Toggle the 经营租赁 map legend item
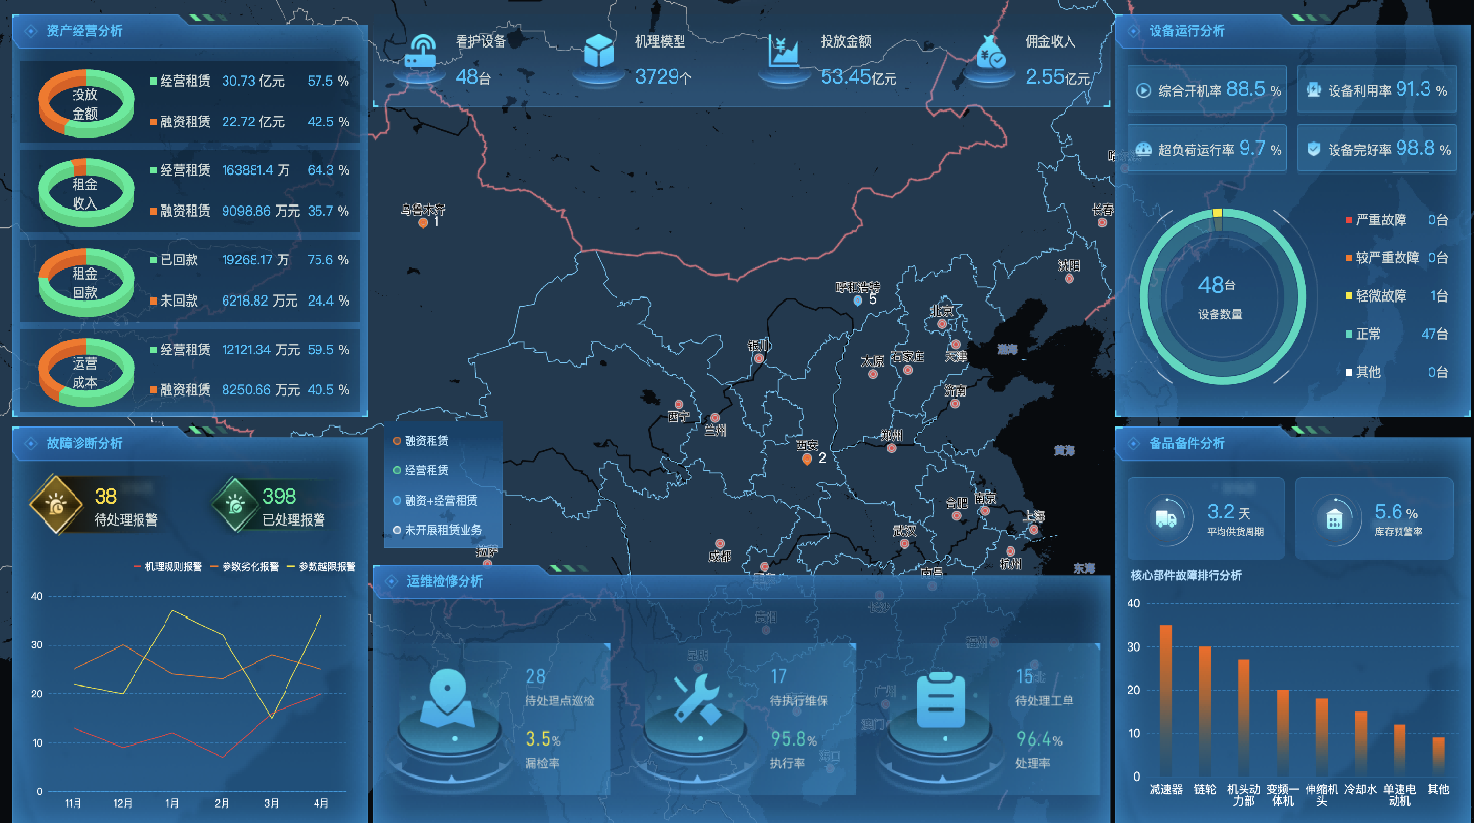The height and width of the screenshot is (823, 1475). 421,470
